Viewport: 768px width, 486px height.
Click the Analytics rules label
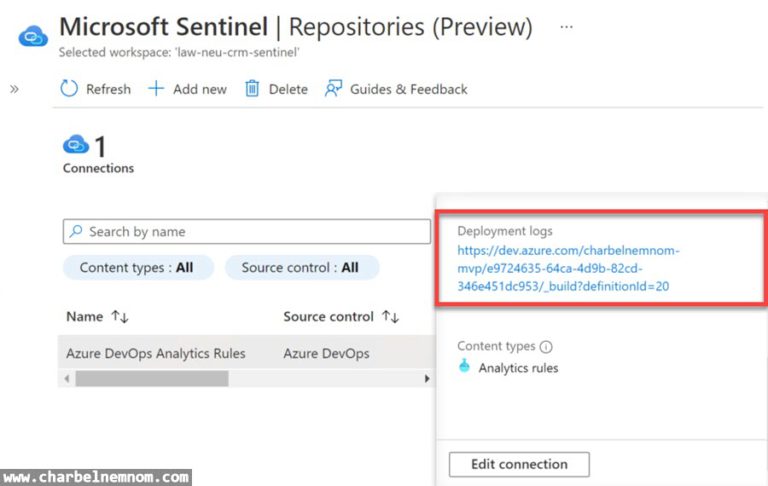tap(518, 368)
